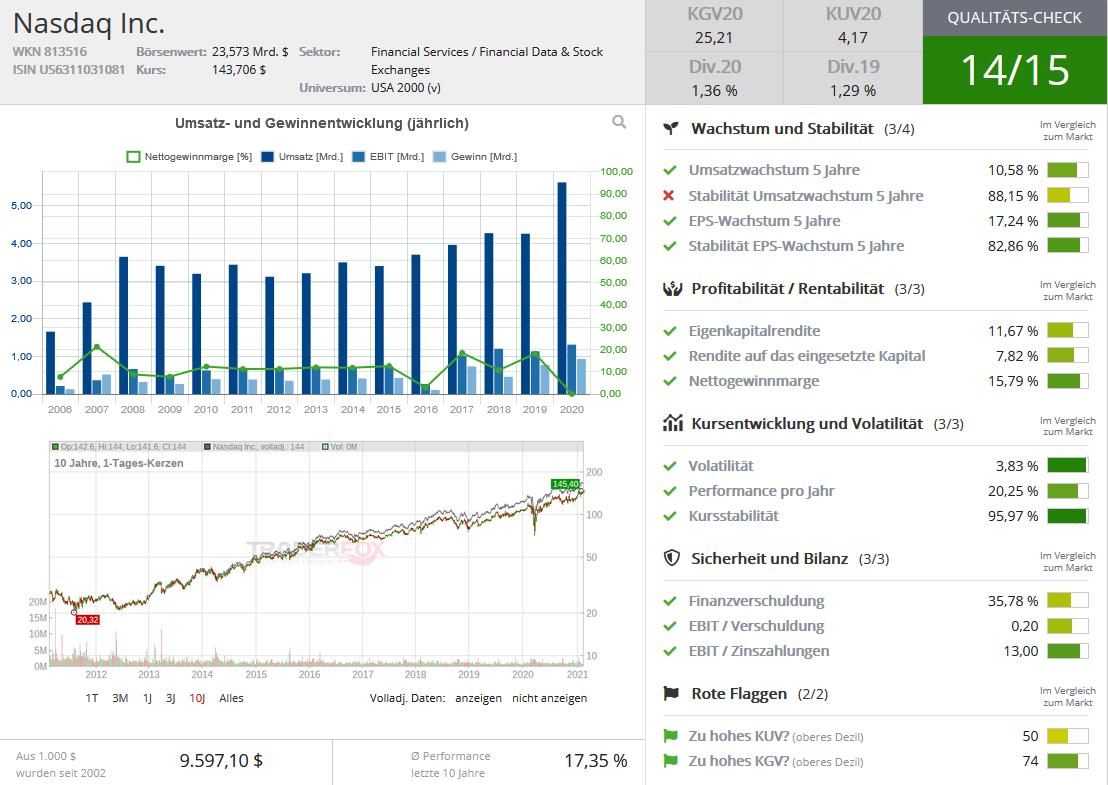Click Finanzverschuldung market comparison bar
Screen dimensions: 1108x785
pyautogui.click(x=1068, y=601)
